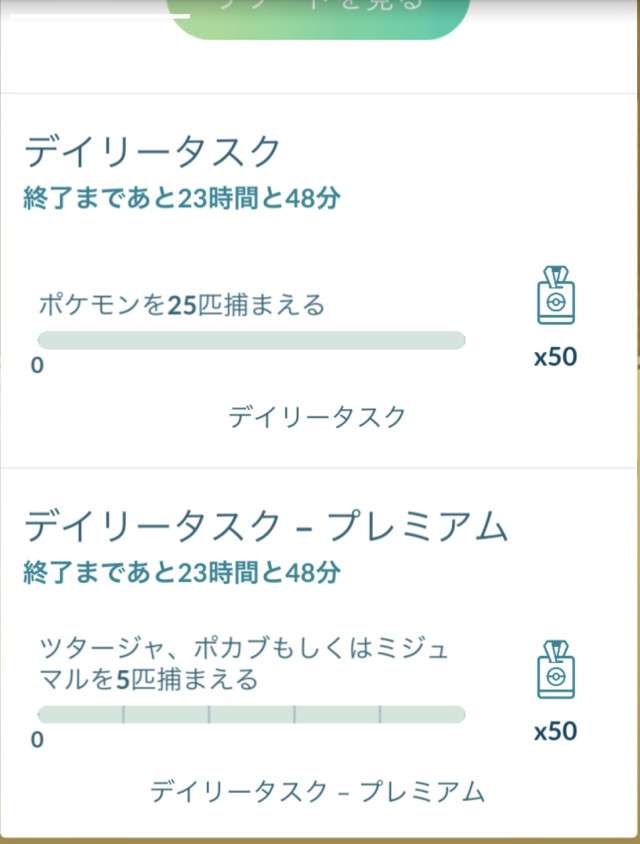This screenshot has width=640, height=844.
Task: Click the segmented premium task progress bar
Action: [251, 714]
